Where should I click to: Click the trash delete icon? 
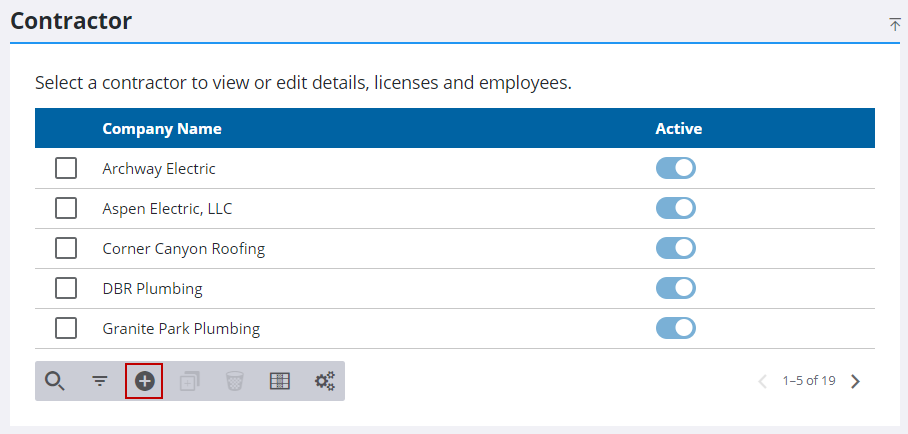[234, 381]
